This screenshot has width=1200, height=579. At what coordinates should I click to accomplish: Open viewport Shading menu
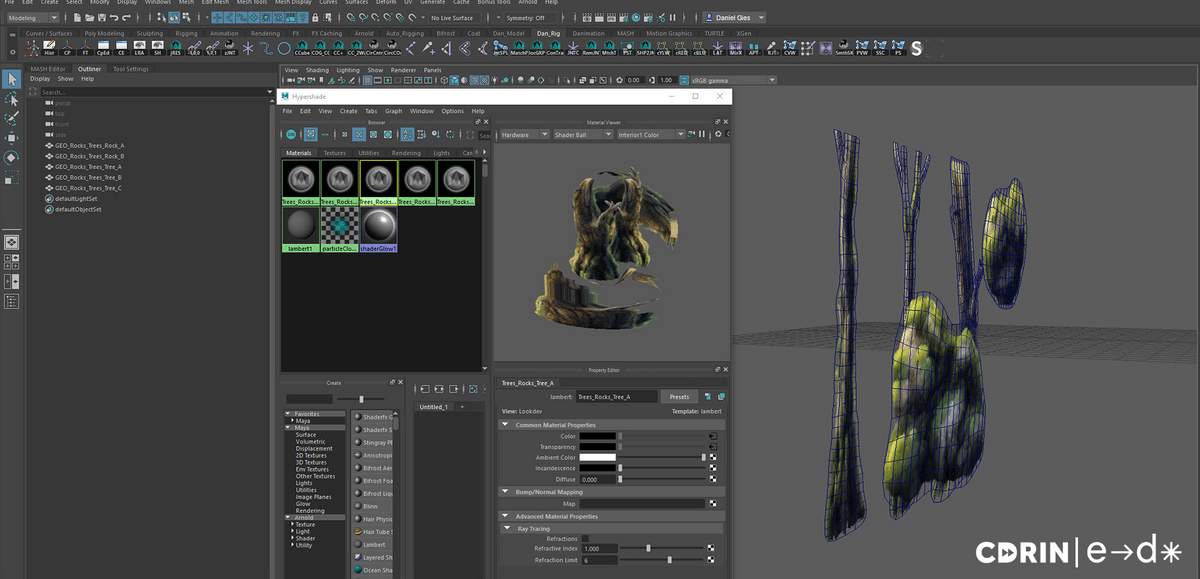(317, 70)
